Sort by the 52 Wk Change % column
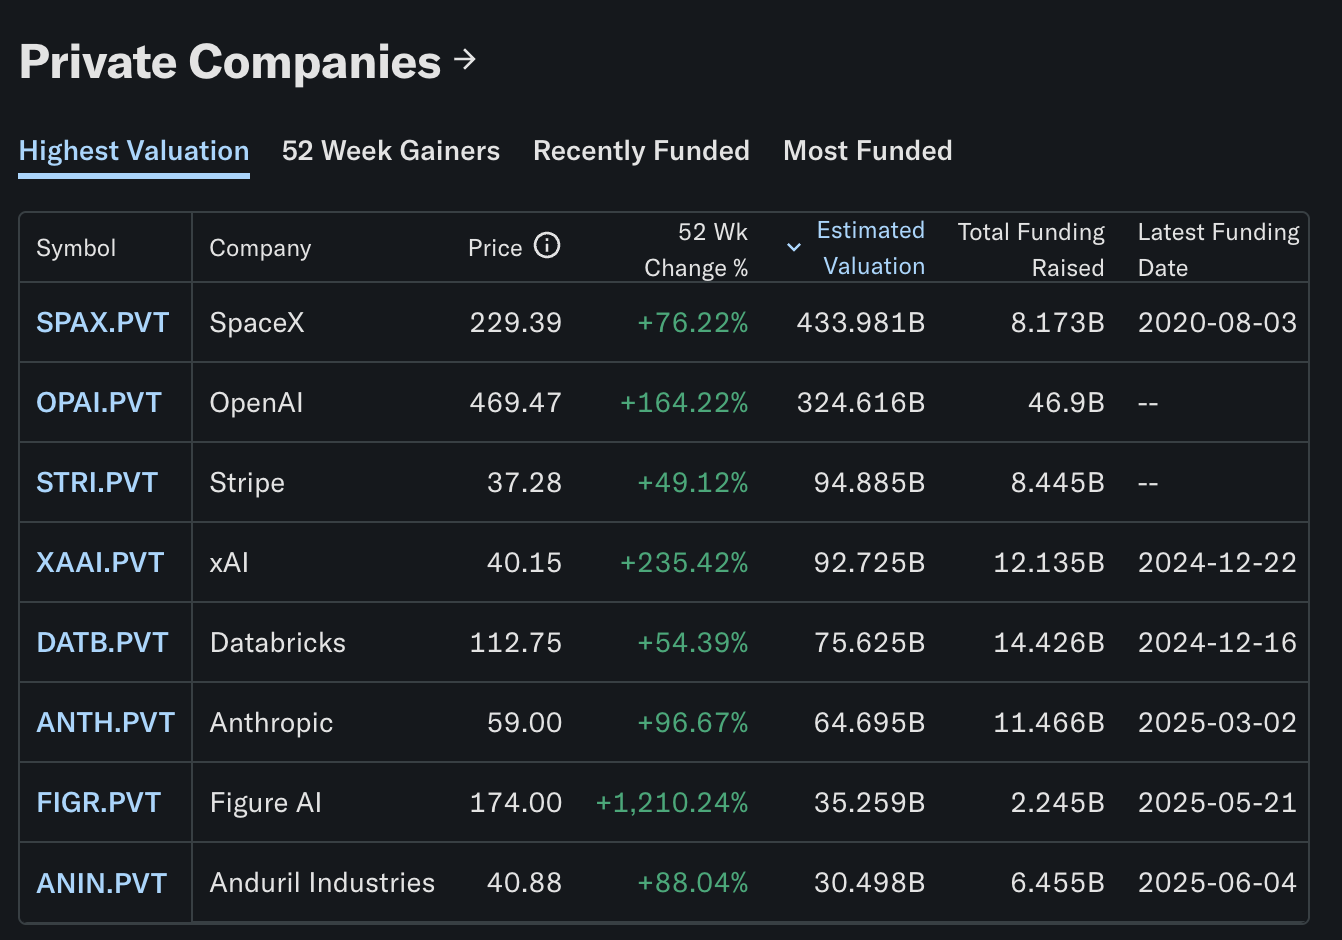Viewport: 1342px width, 940px height. click(x=696, y=249)
